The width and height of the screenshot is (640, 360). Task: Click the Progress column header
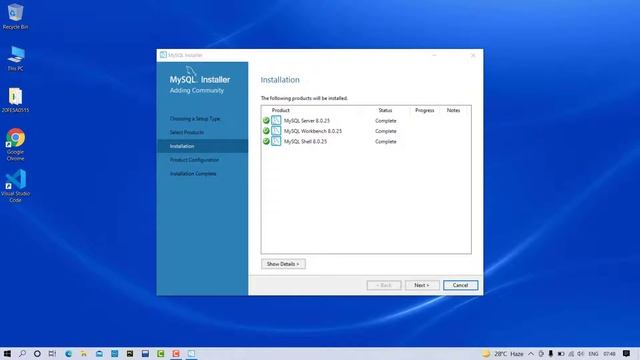(424, 110)
